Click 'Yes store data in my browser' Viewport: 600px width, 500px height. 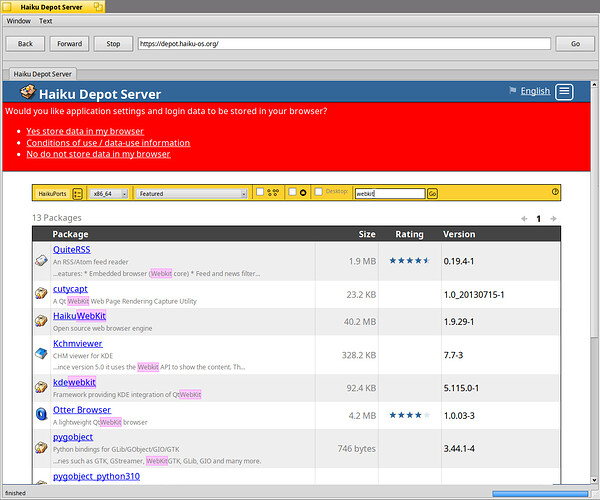[85, 131]
